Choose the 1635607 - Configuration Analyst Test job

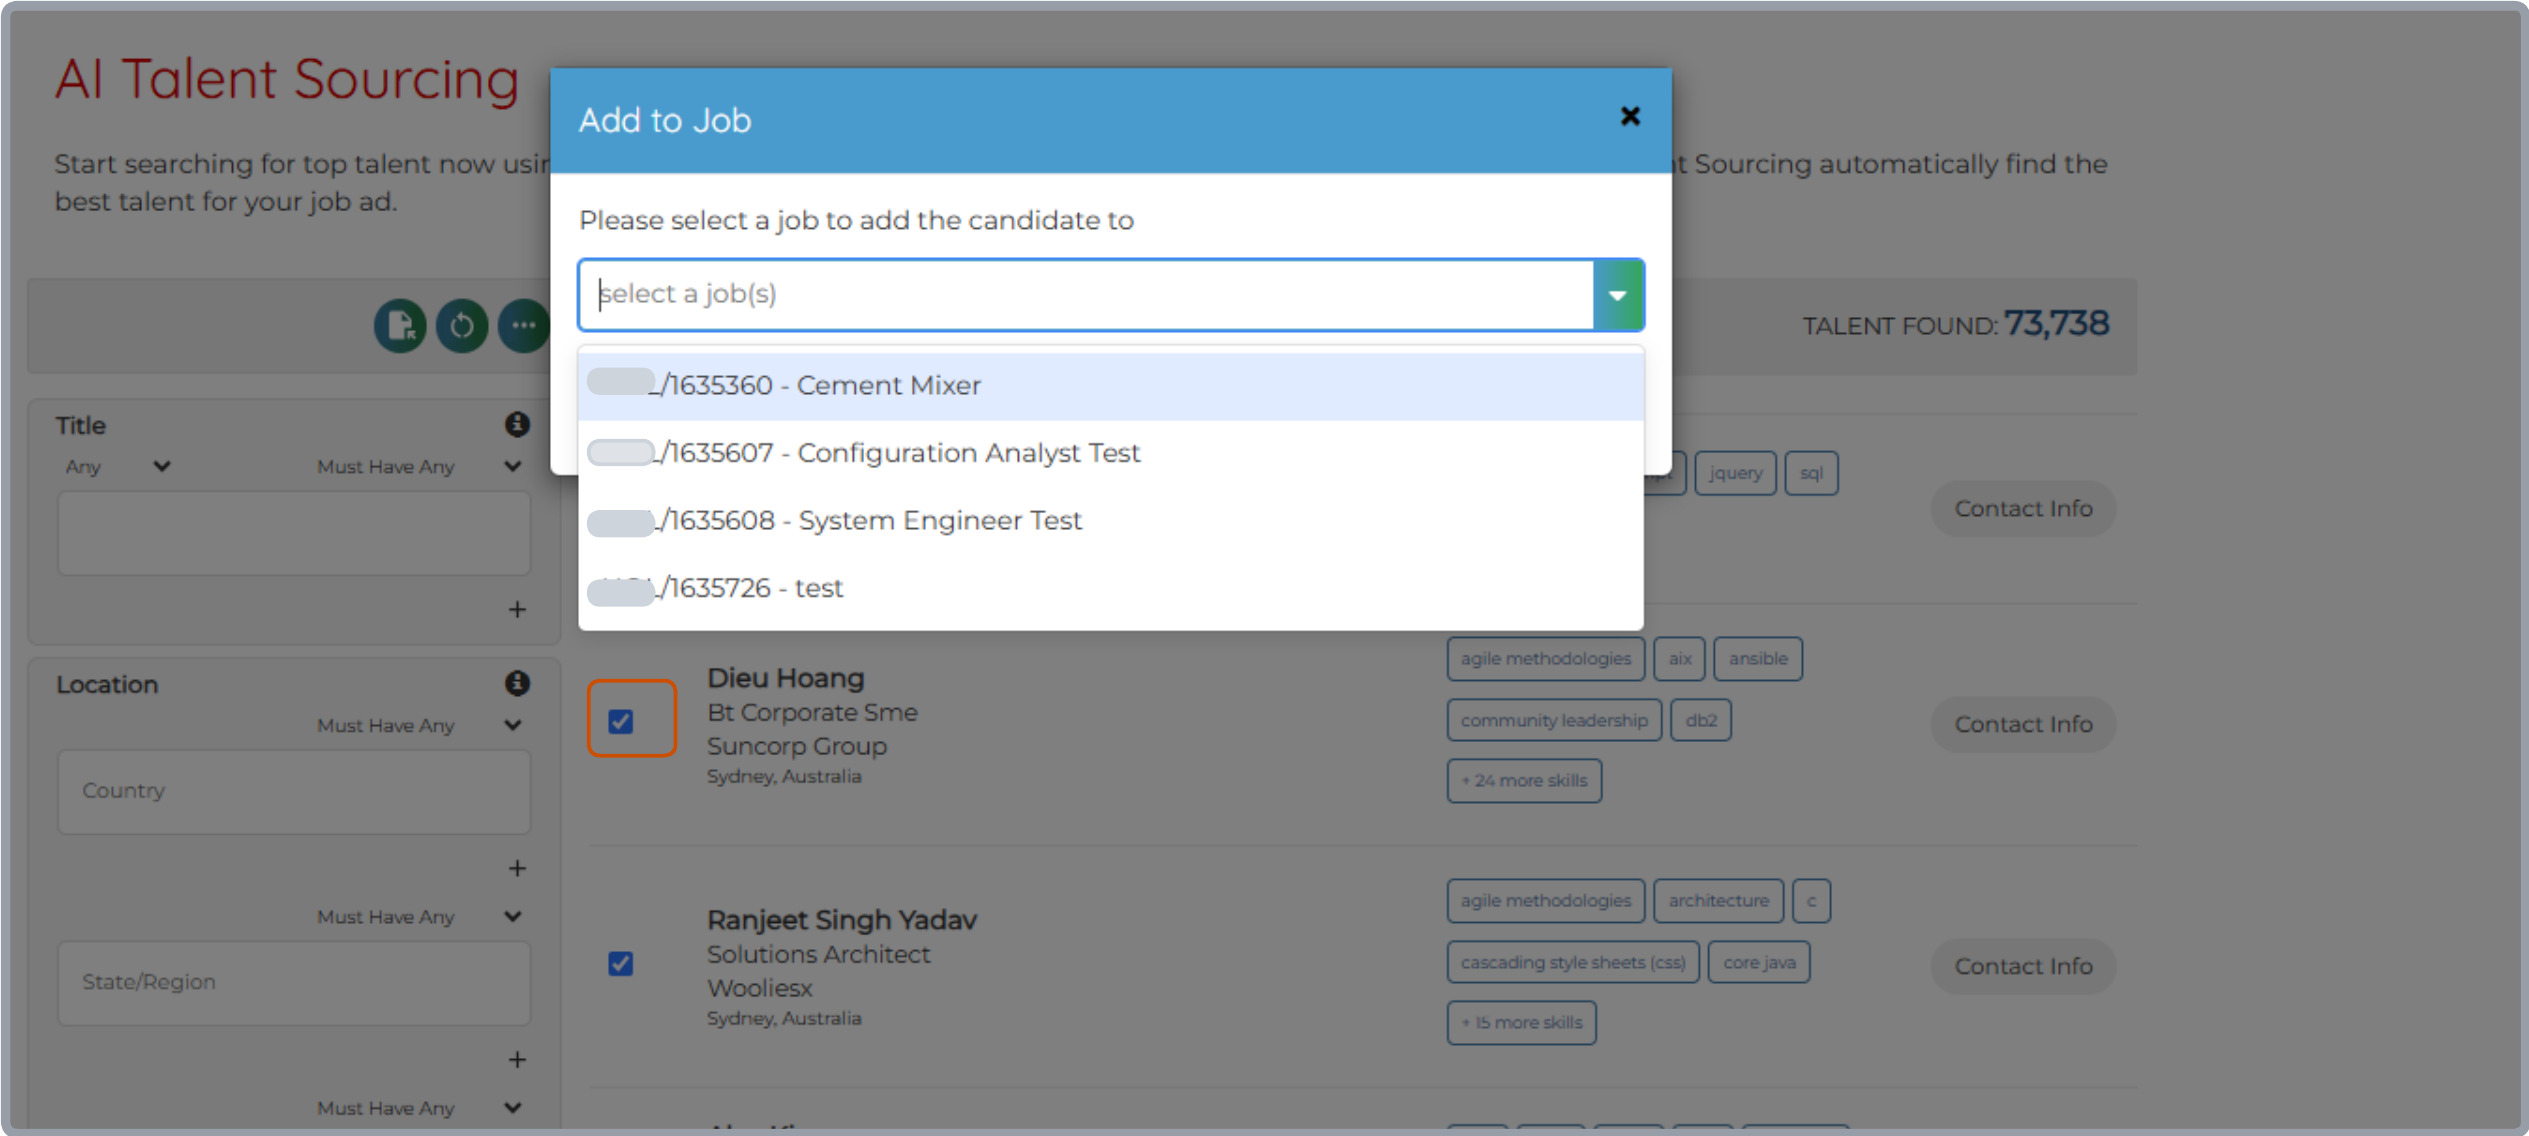coord(1111,453)
